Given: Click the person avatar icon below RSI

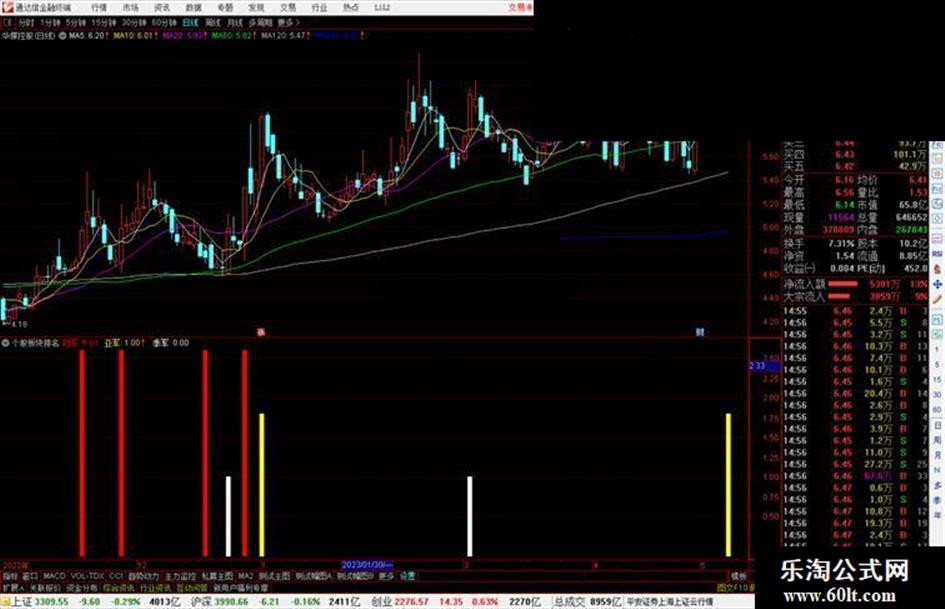Looking at the screenshot, I should coord(937,270).
